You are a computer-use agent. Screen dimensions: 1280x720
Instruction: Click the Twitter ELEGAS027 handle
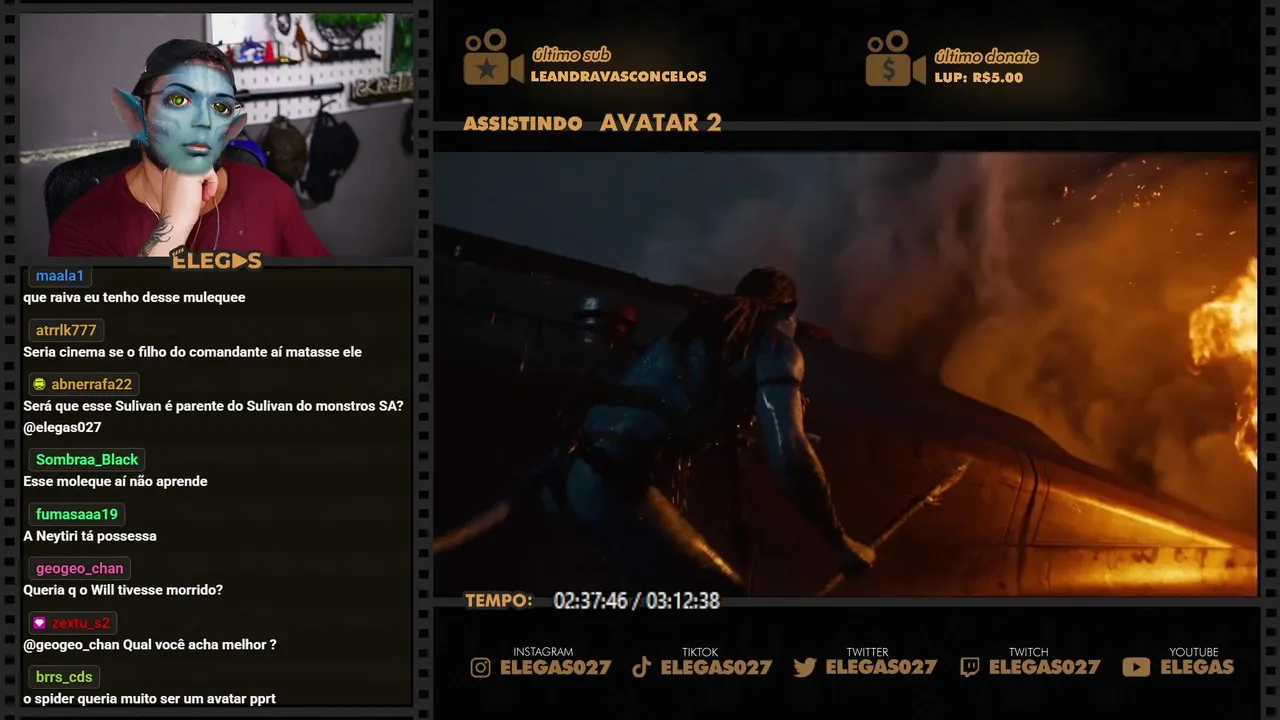point(881,667)
